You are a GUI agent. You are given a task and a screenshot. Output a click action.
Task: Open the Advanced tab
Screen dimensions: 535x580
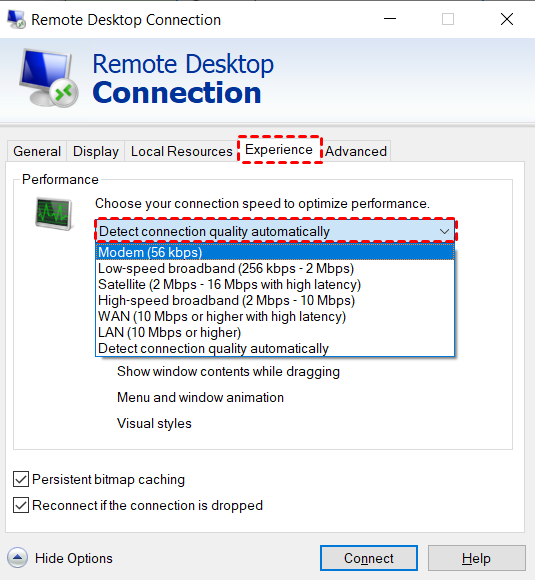pyautogui.click(x=356, y=151)
